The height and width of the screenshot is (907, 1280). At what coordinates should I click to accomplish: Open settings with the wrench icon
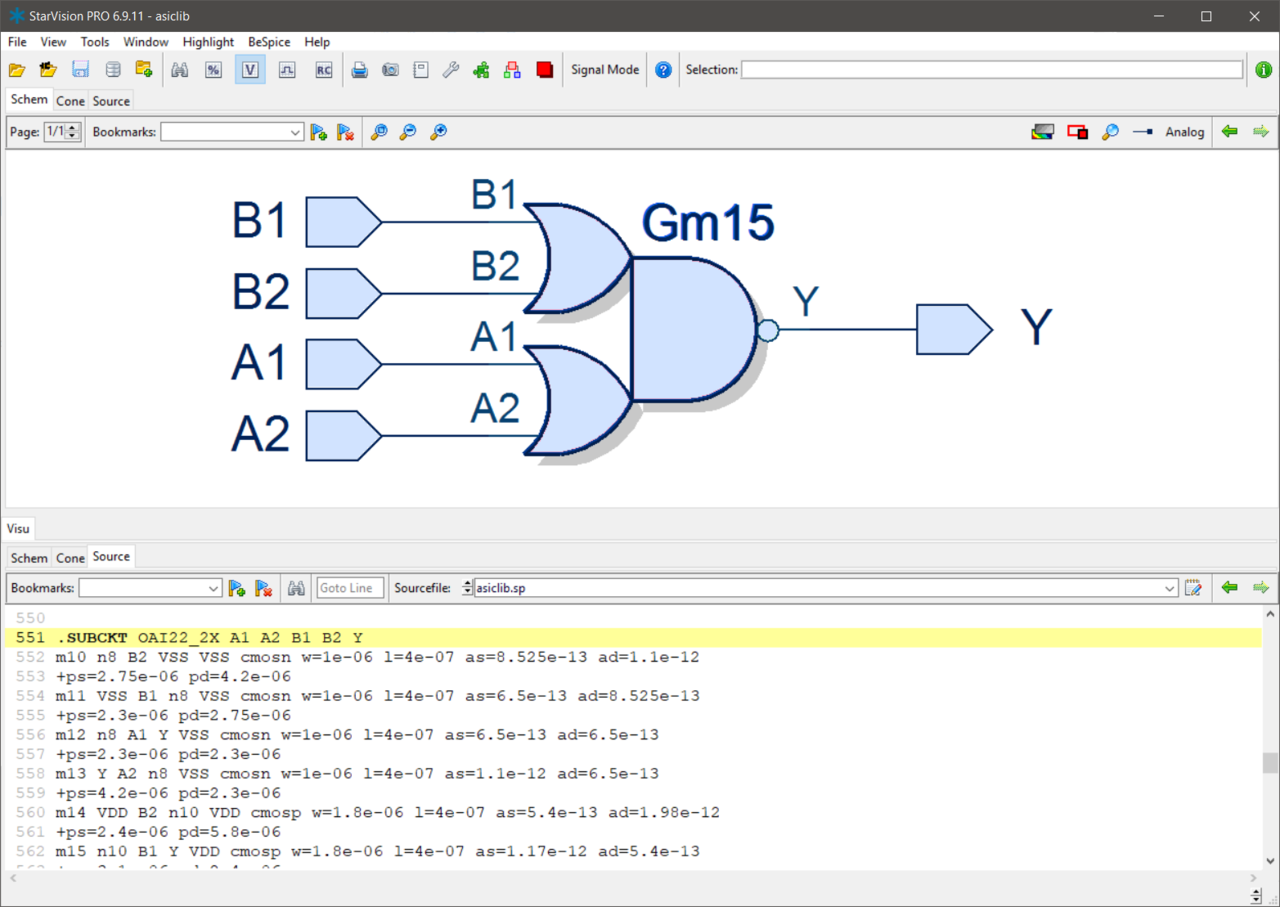coord(451,70)
